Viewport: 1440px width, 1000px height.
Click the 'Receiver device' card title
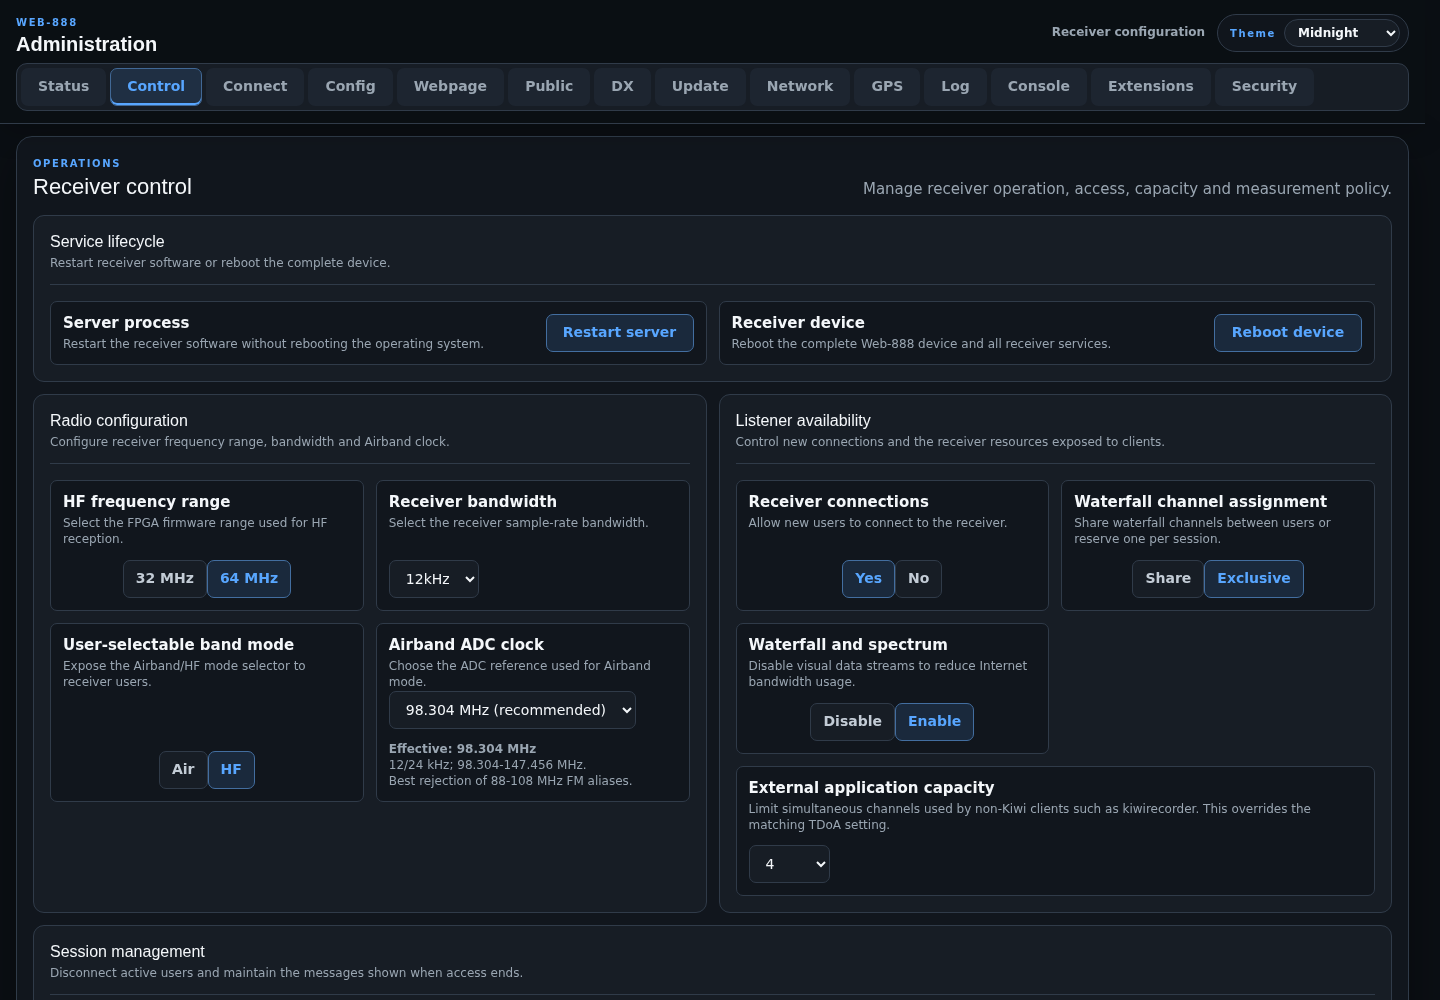tap(798, 323)
